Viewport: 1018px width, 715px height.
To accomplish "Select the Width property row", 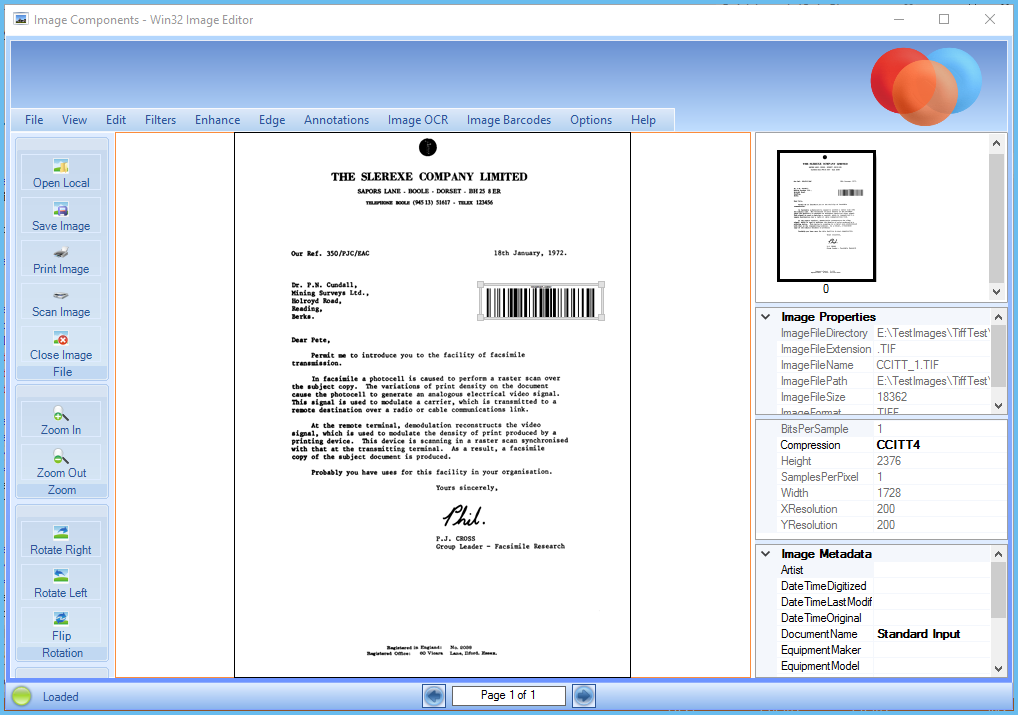I will pos(891,493).
